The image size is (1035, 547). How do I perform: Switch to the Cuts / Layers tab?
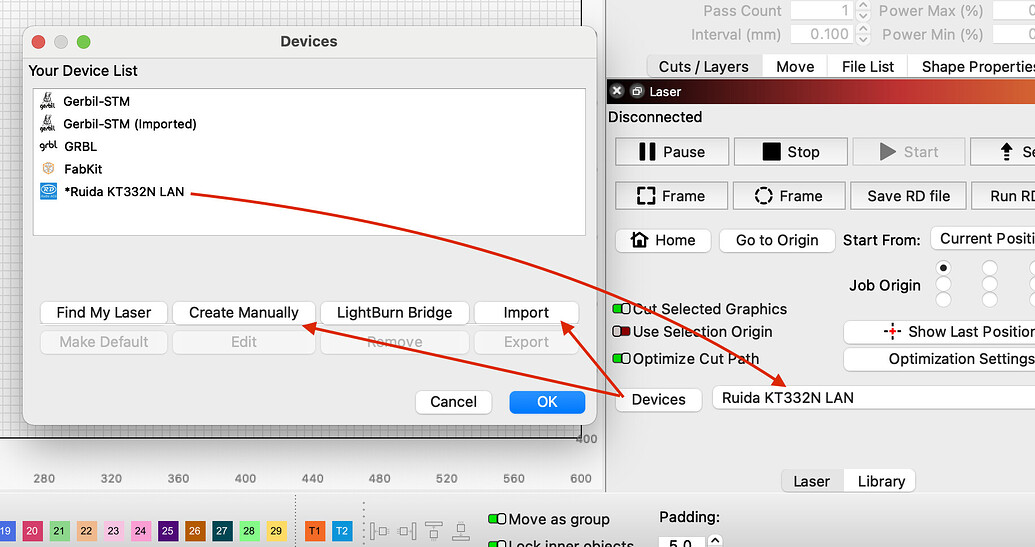[704, 67]
